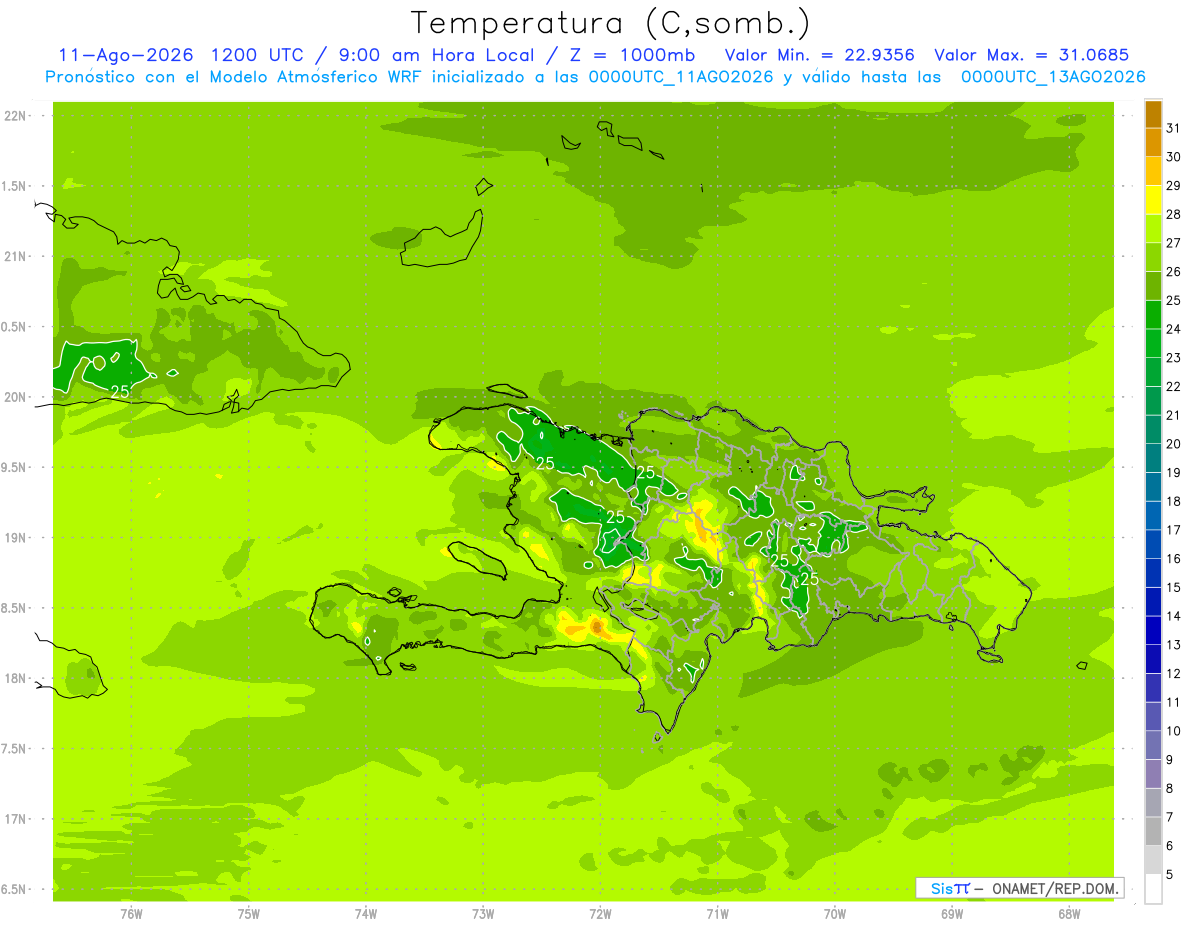Image resolution: width=1200 pixels, height=927 pixels.
Task: Click the '5' label on the color scale
Action: point(1170,875)
